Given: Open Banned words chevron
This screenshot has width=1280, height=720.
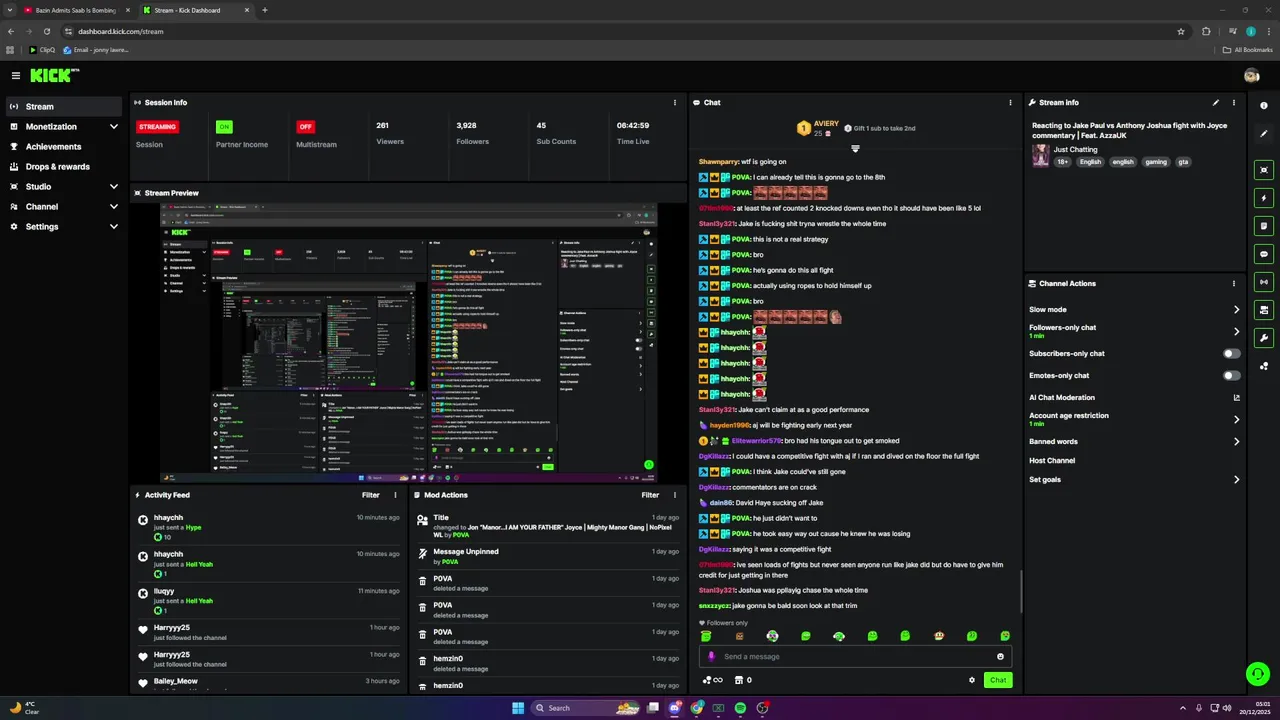Looking at the screenshot, I should point(1236,441).
